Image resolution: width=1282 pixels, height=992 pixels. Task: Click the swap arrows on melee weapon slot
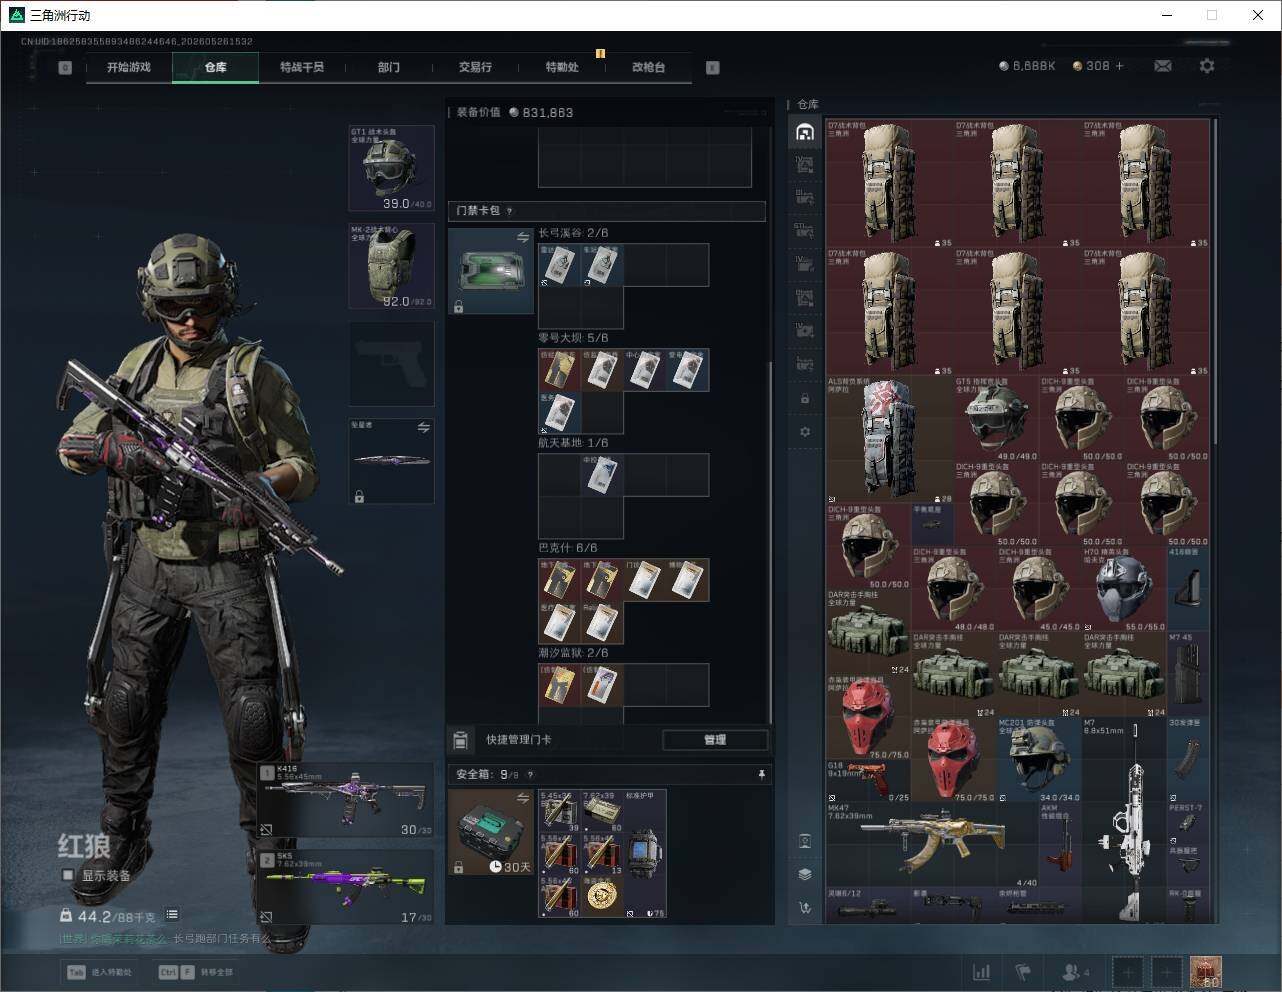(423, 427)
